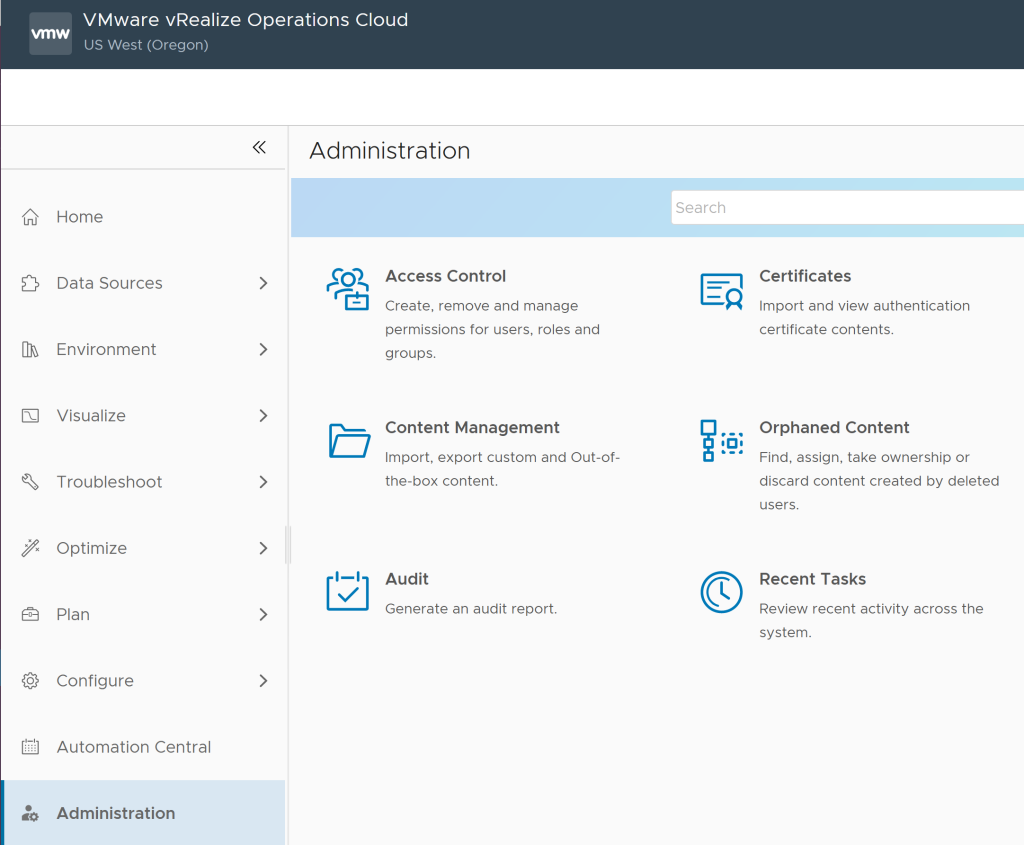
Task: Click the Administration search field
Action: (x=845, y=208)
